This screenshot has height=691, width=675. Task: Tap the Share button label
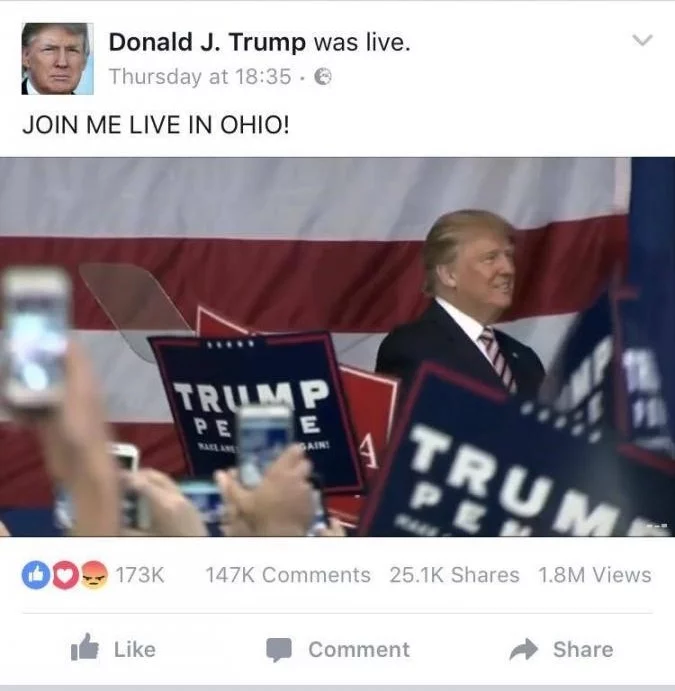tap(583, 650)
